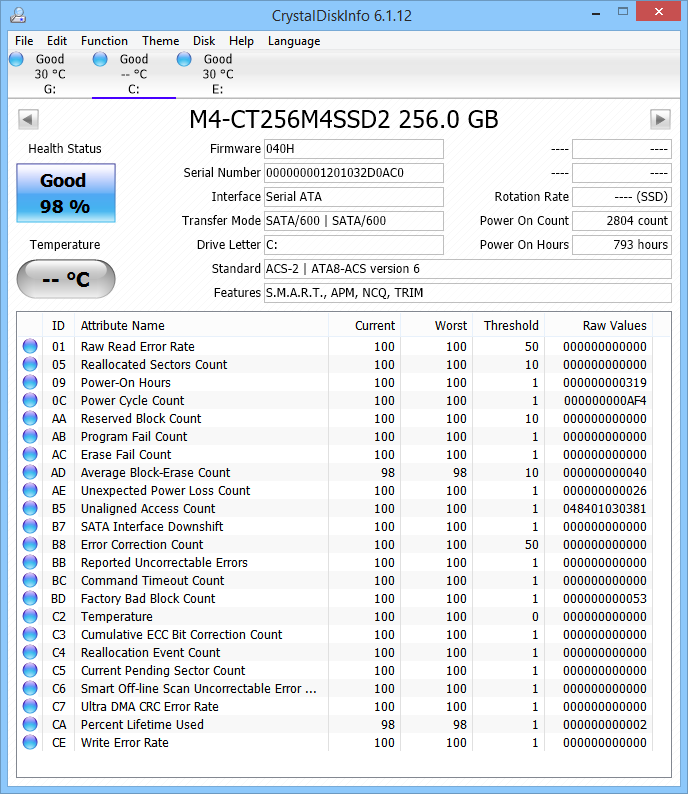Click the CrystalDiskInfo title bar icon
The height and width of the screenshot is (794, 688).
click(18, 15)
